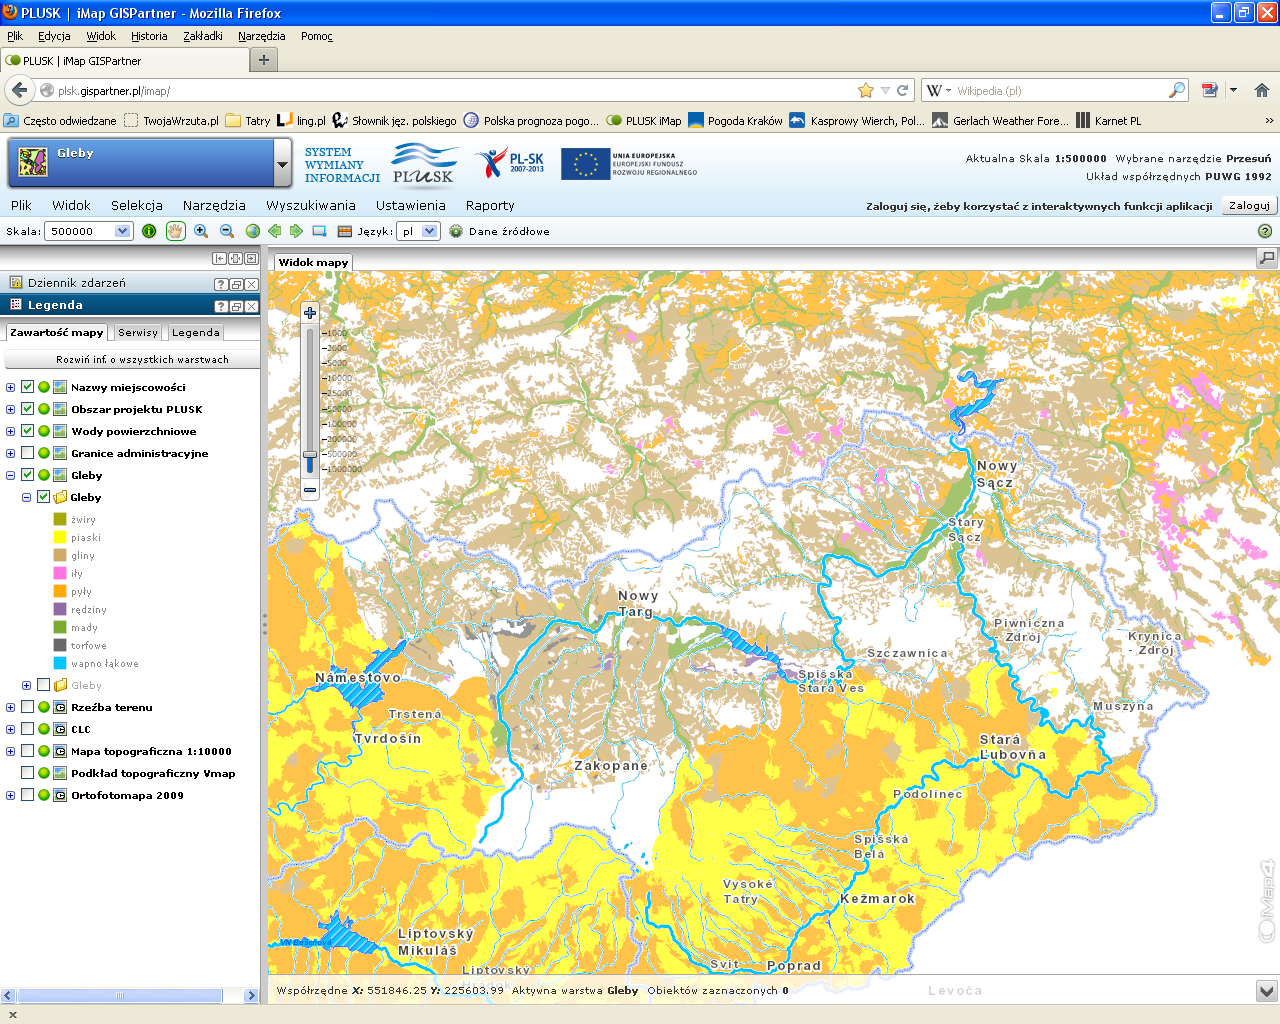Open the Pogoda Kraków bookmark

[x=735, y=120]
